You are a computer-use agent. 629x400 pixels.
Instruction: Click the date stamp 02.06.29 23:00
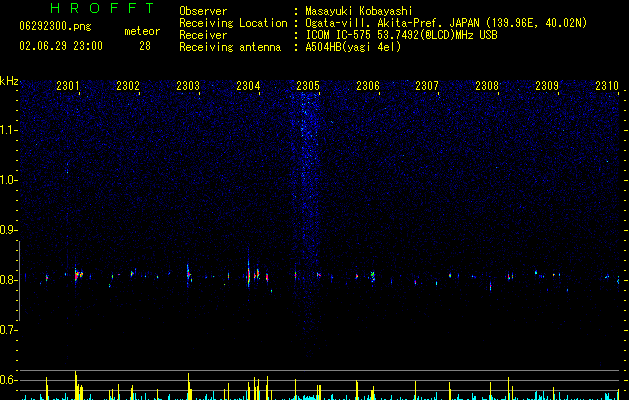61,46
